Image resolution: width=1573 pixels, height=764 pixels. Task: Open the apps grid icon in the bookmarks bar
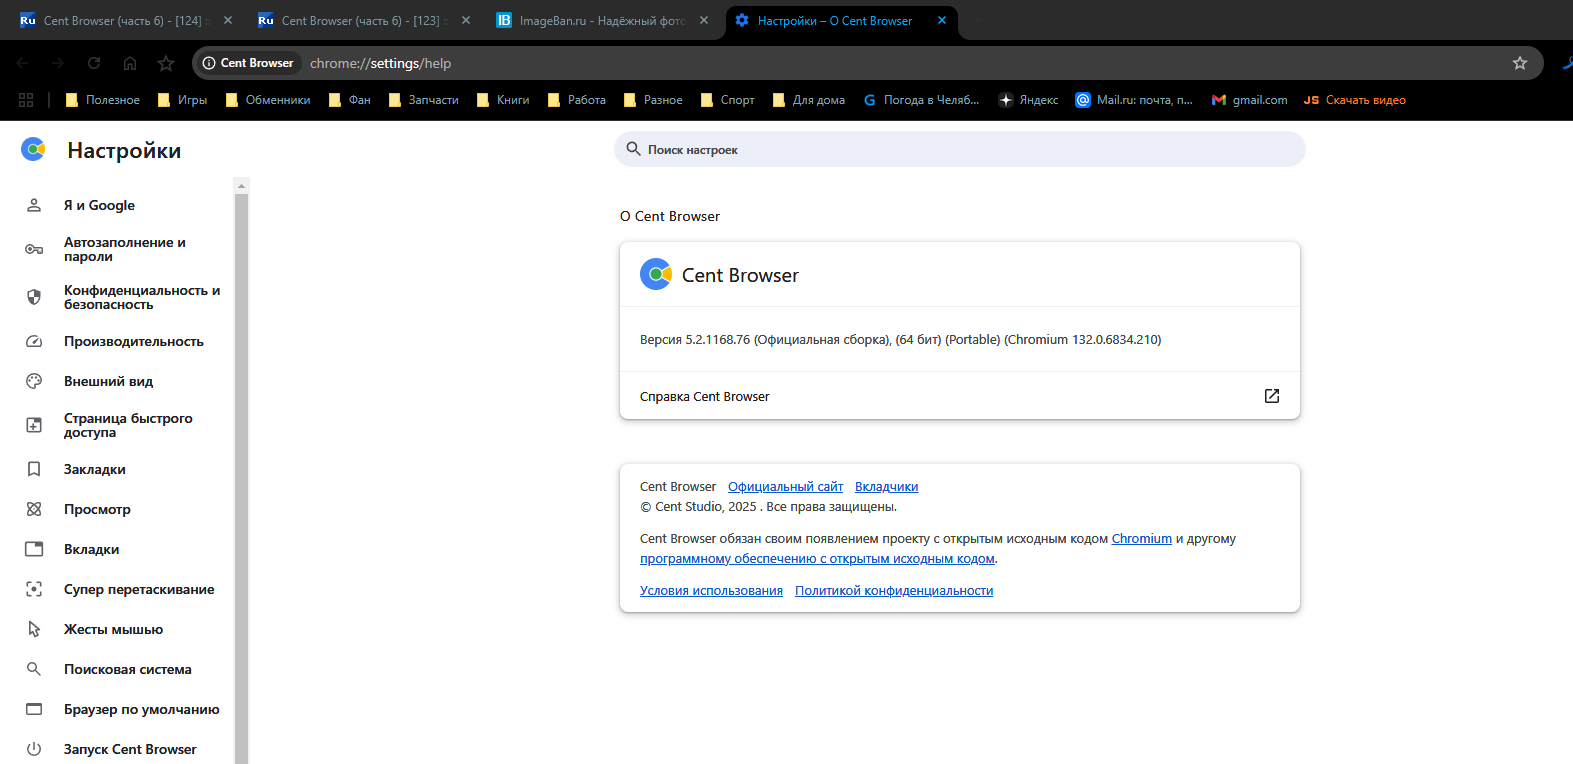point(26,100)
